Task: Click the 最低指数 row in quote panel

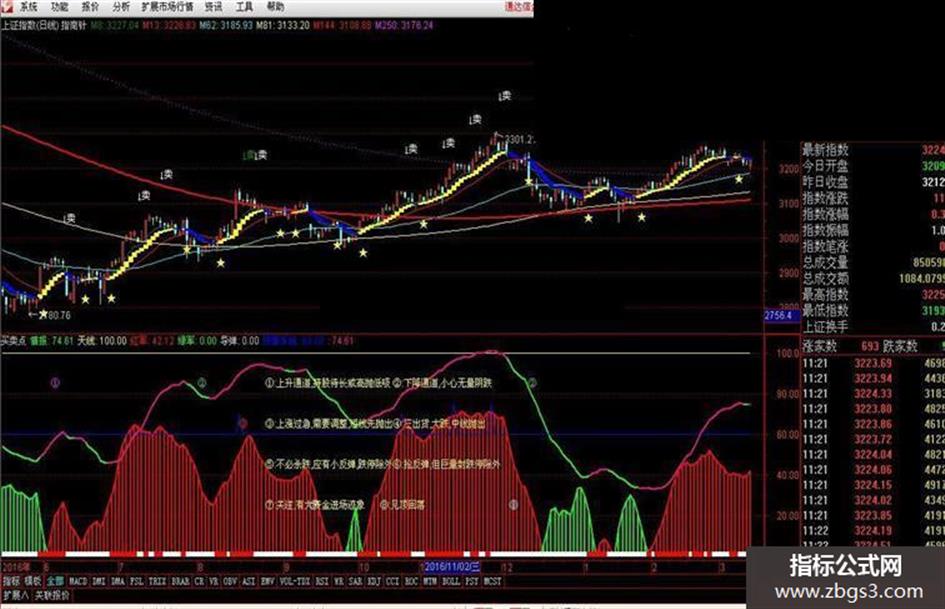Action: click(873, 311)
